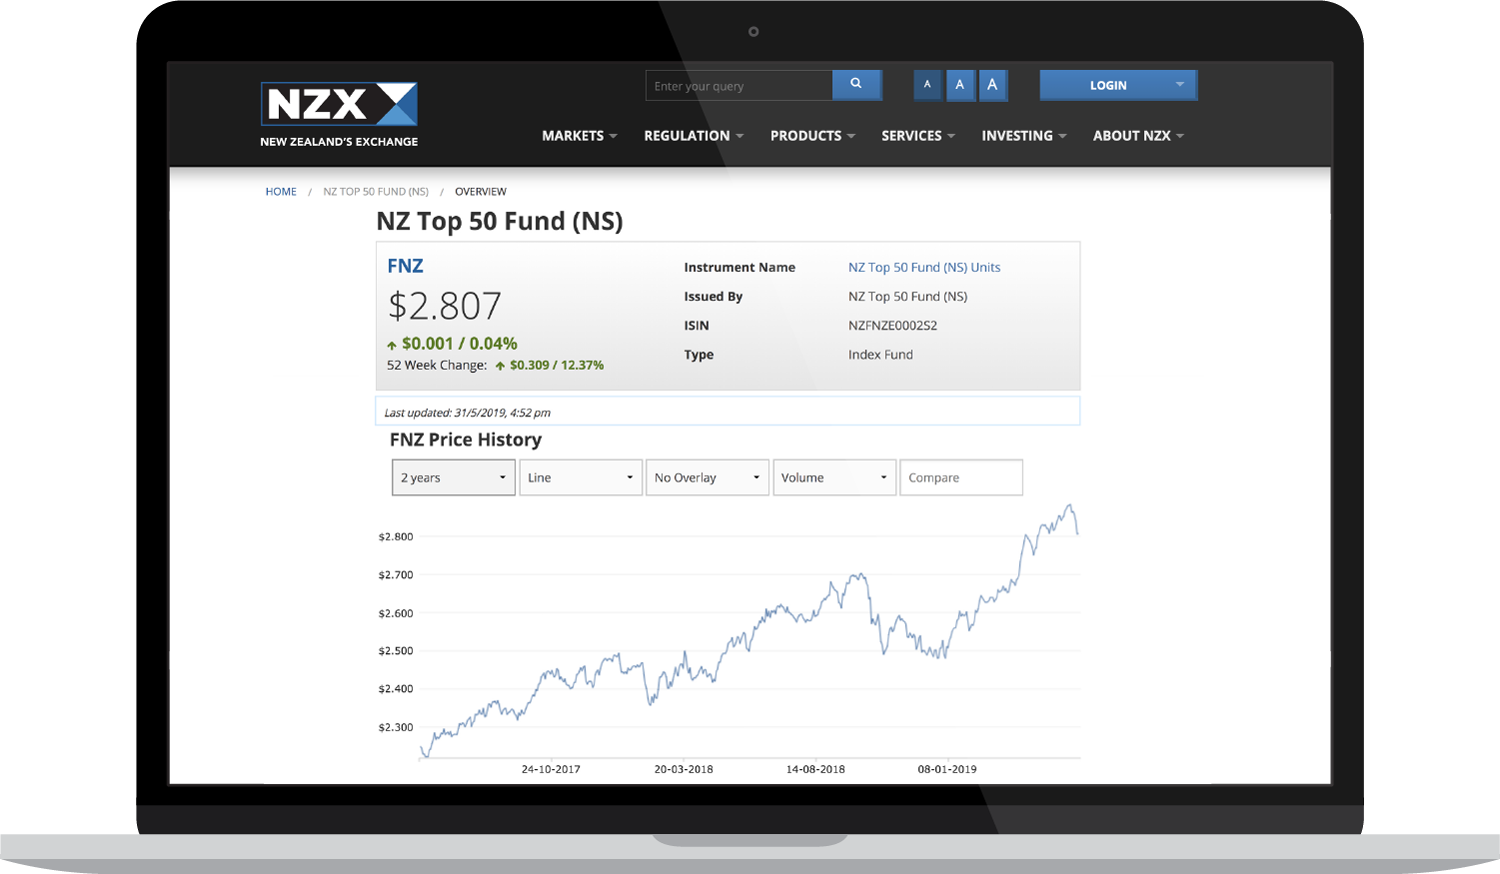Image resolution: width=1500 pixels, height=874 pixels.
Task: Open the ABOUT NZX menu
Action: coord(1138,136)
